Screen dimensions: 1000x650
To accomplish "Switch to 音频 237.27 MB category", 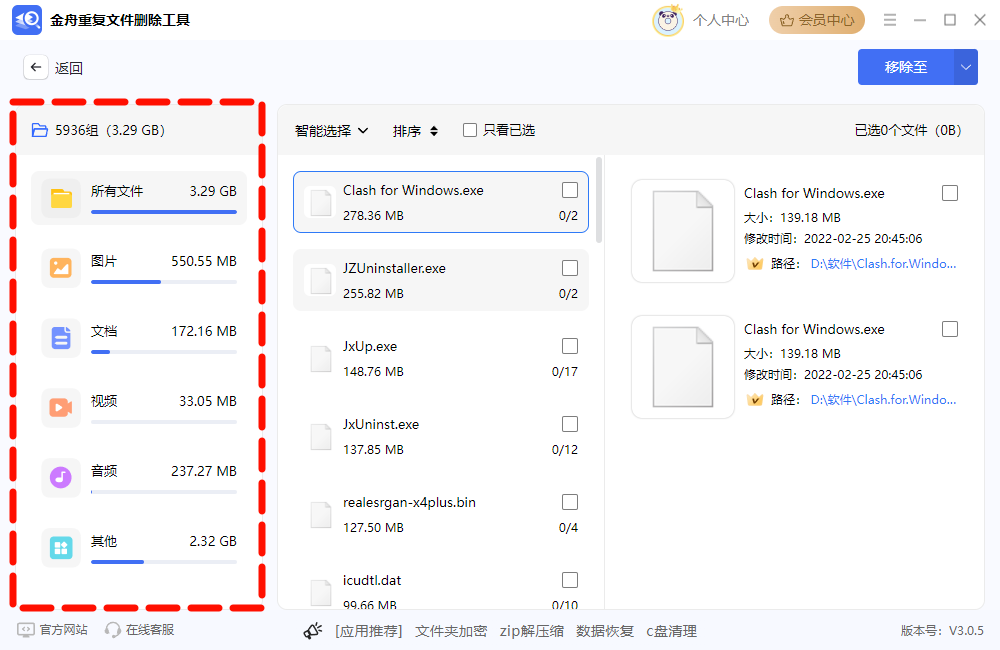I will [139, 477].
